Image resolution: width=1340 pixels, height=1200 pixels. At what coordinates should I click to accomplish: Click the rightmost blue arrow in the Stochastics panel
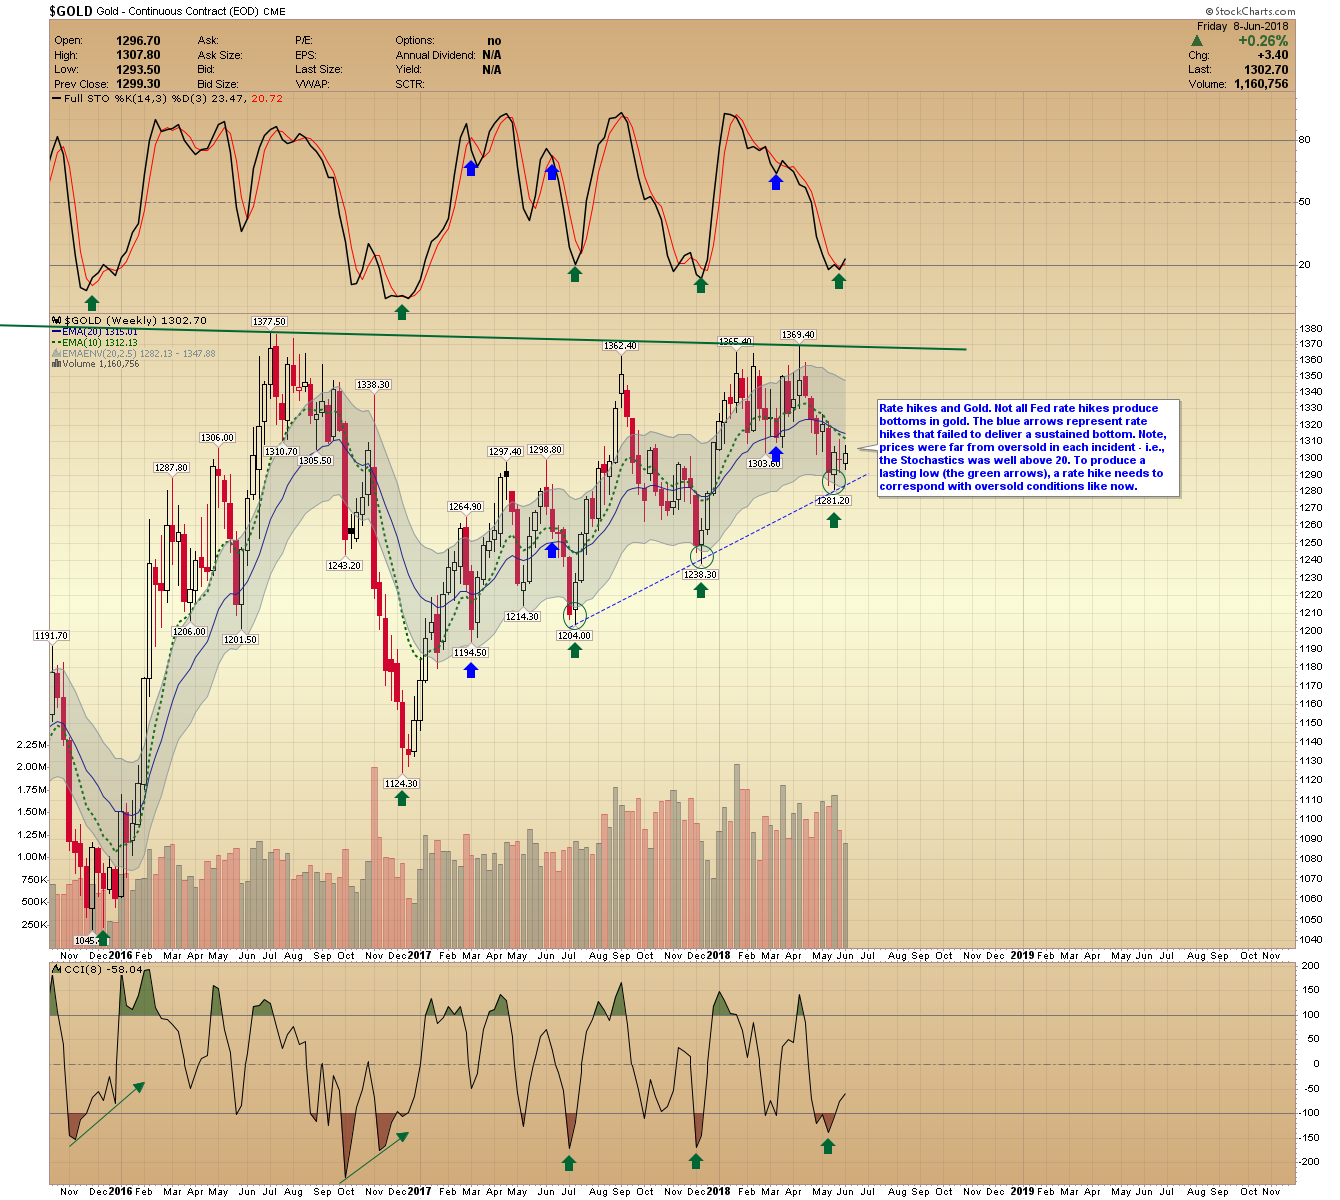(x=775, y=181)
